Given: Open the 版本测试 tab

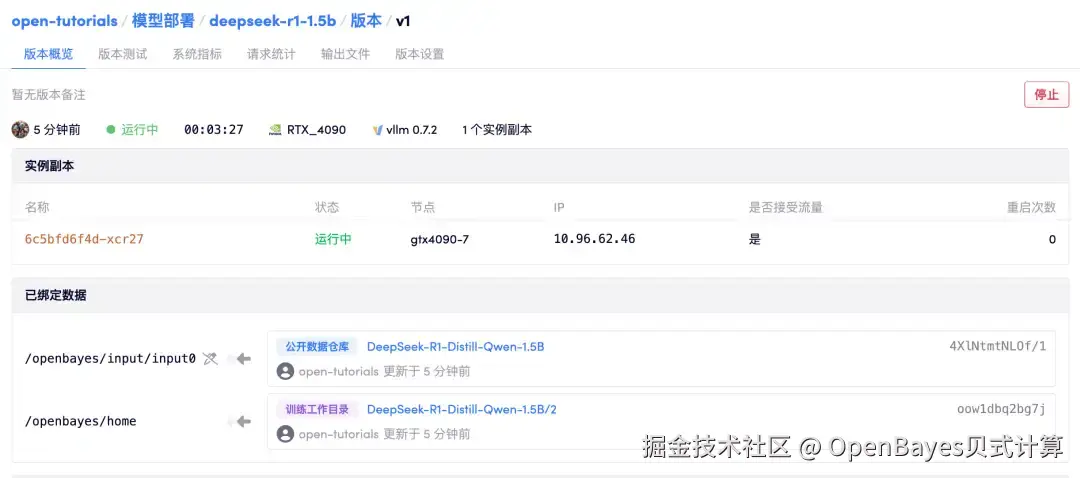Looking at the screenshot, I should (123, 54).
